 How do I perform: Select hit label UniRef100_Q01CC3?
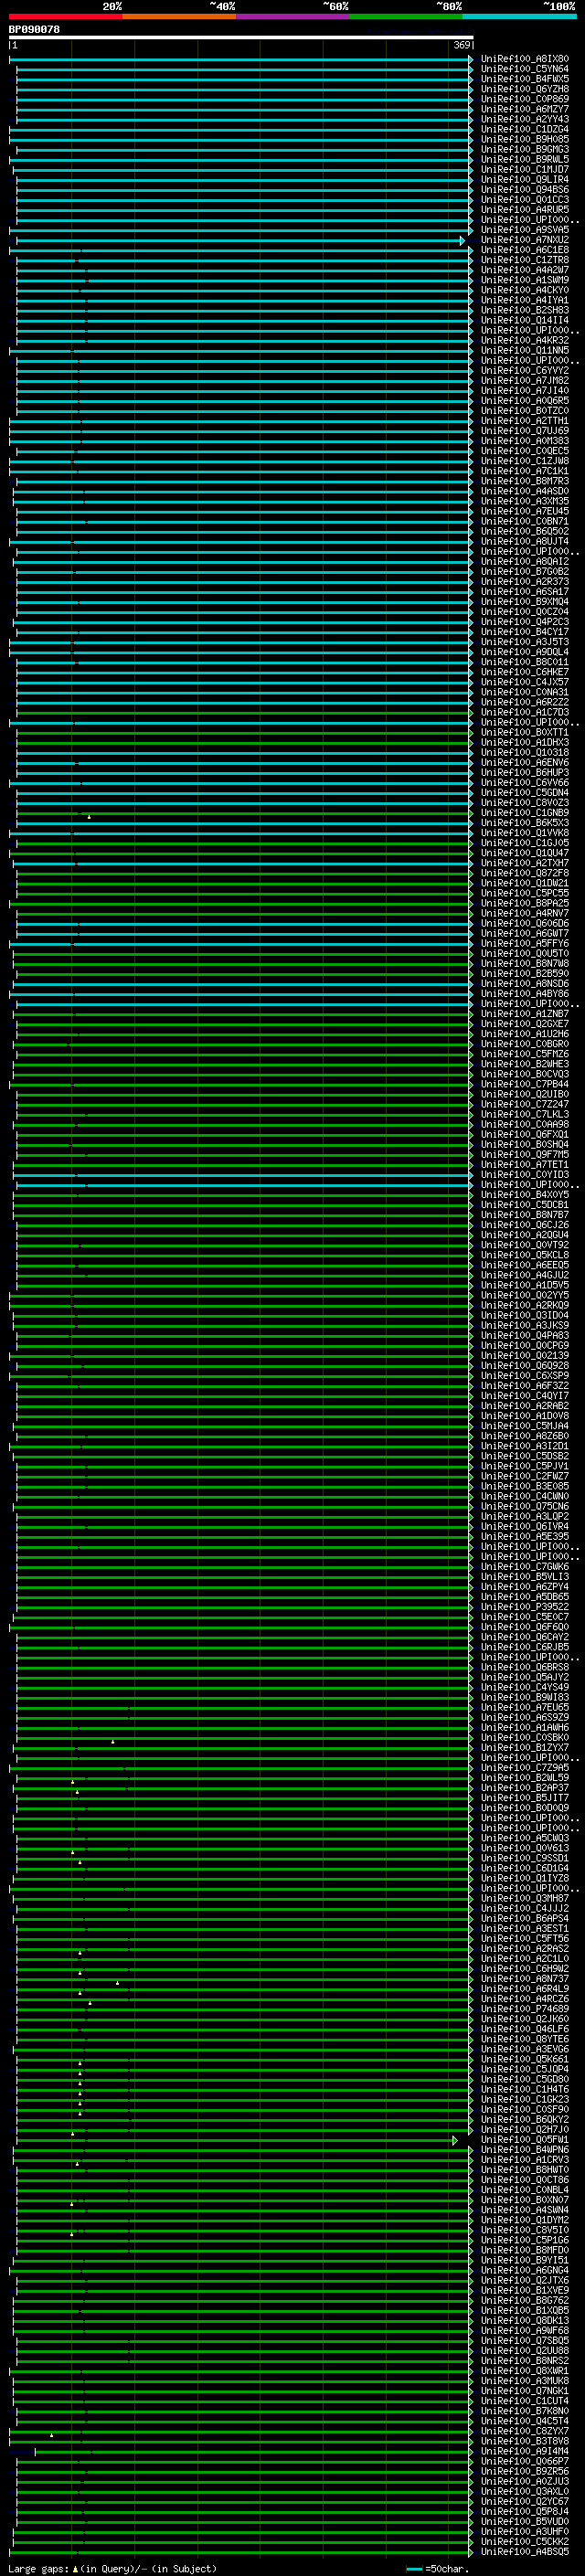524,200
